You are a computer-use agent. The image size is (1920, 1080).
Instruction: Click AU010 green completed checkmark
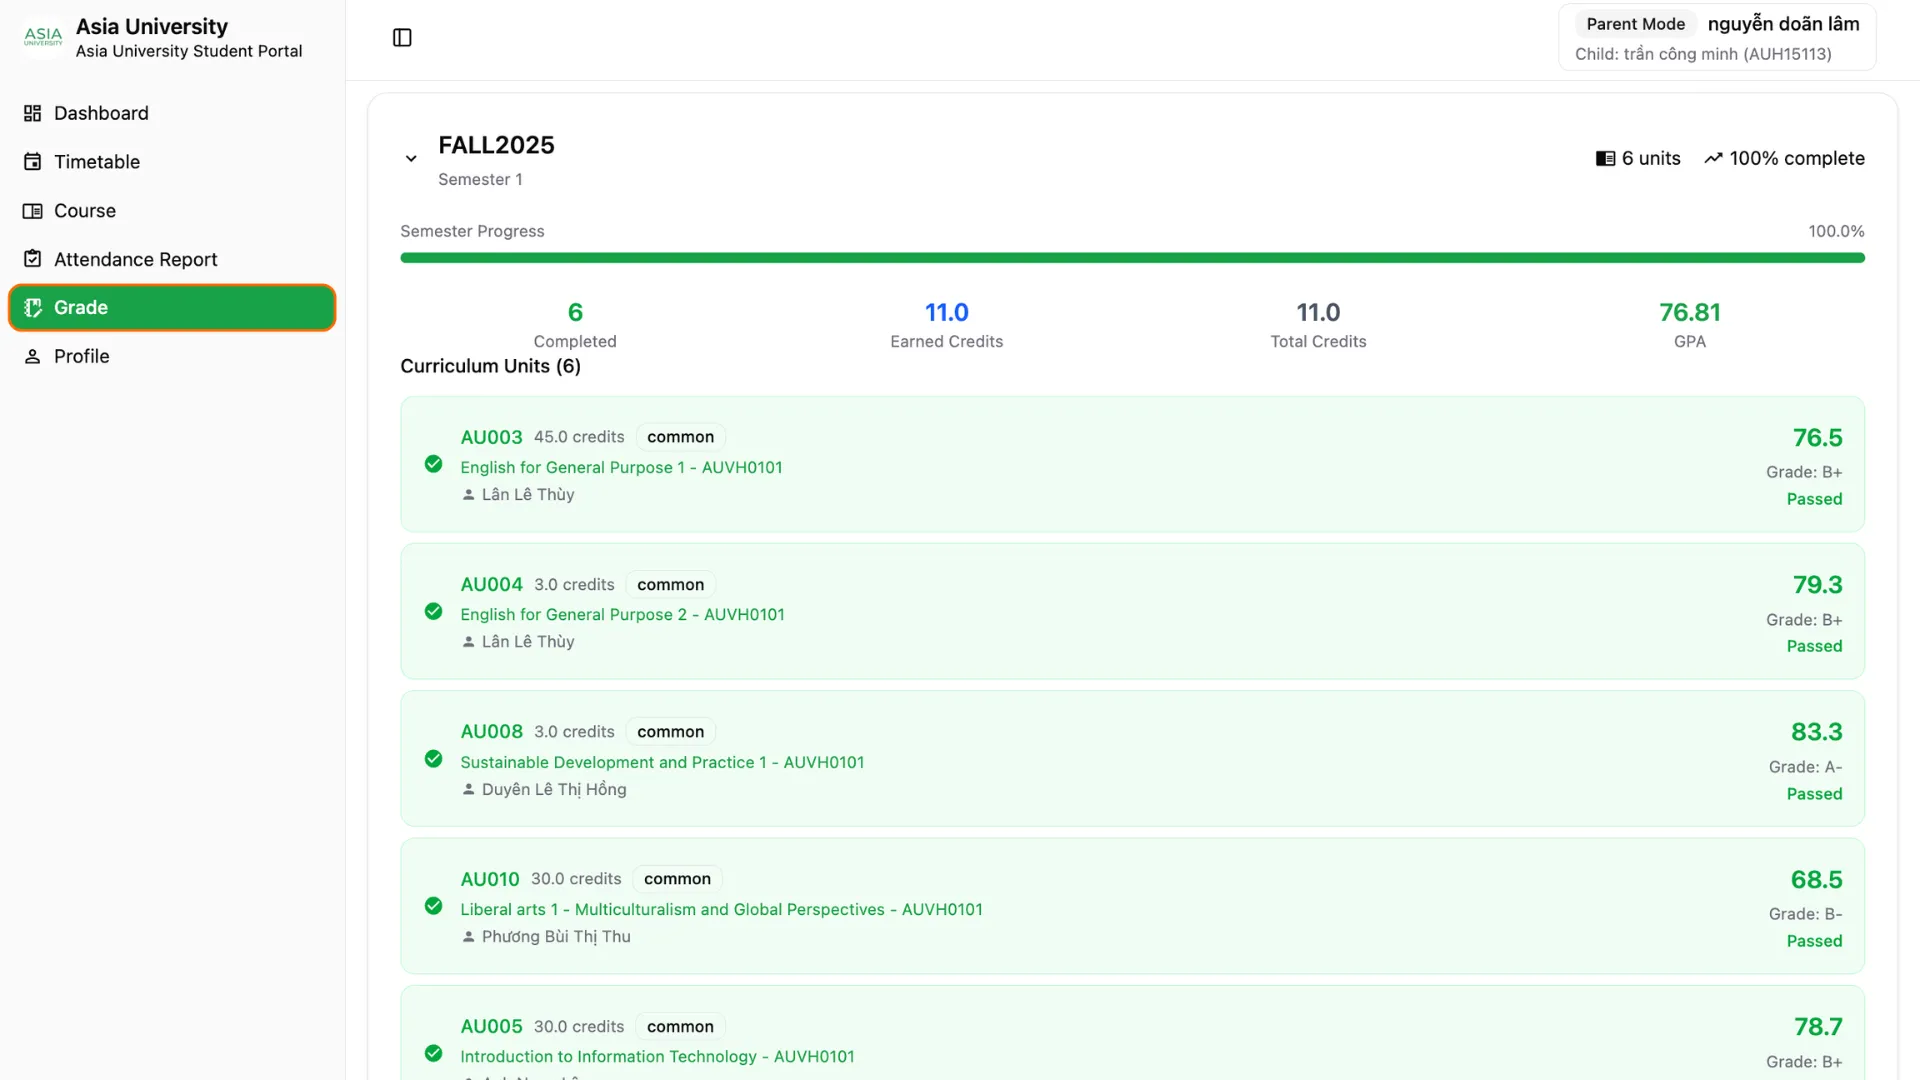point(433,906)
